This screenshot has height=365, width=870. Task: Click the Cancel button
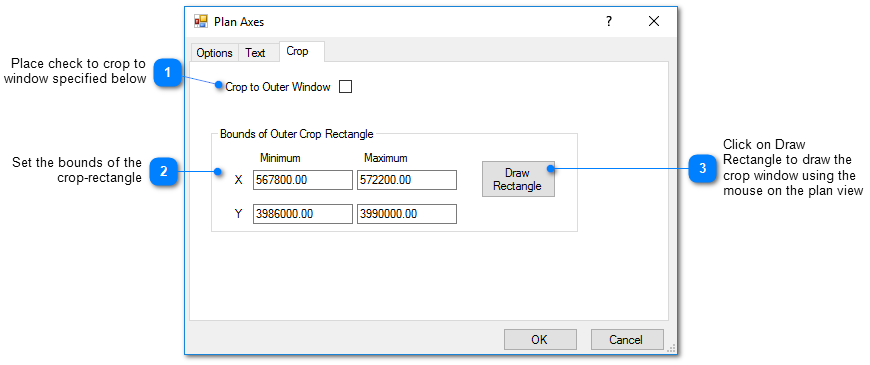click(626, 339)
